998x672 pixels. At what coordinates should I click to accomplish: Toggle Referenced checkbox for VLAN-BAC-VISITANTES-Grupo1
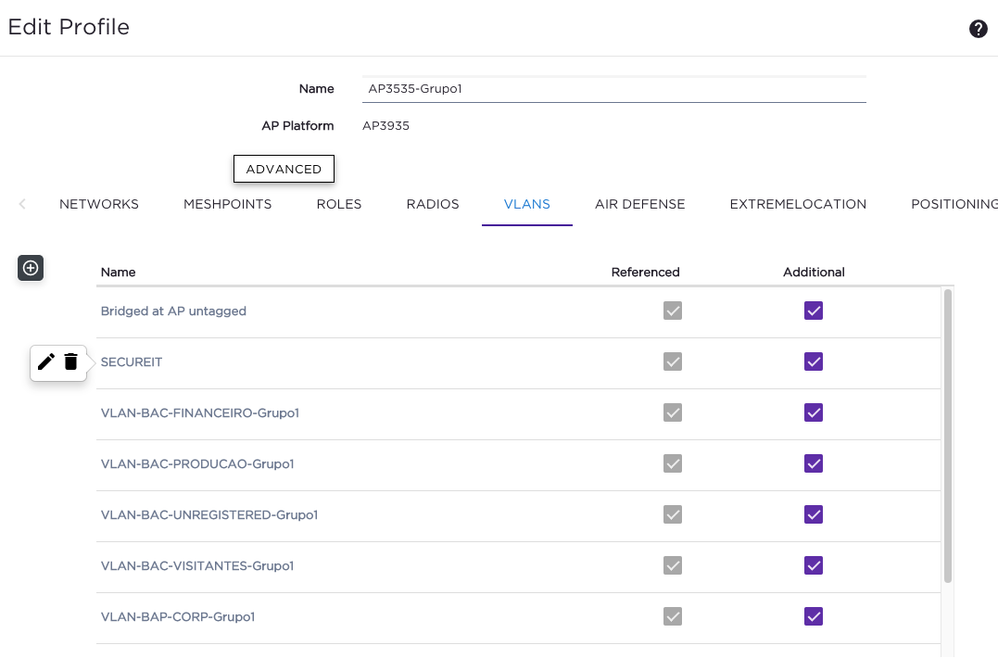(672, 566)
